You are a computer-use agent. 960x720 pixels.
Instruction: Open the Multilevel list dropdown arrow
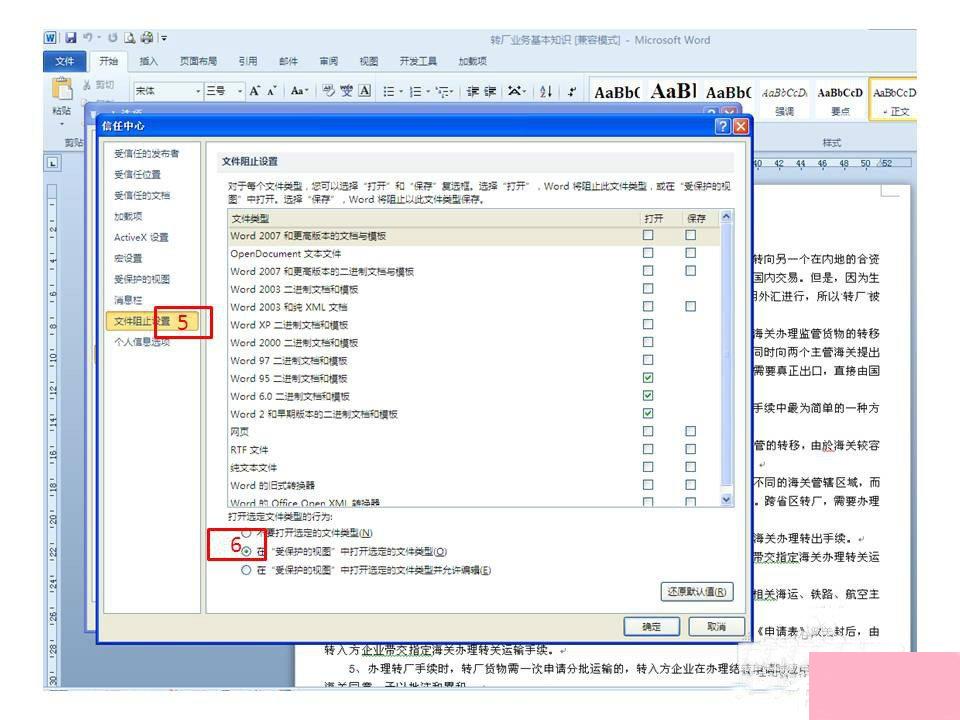[452, 92]
